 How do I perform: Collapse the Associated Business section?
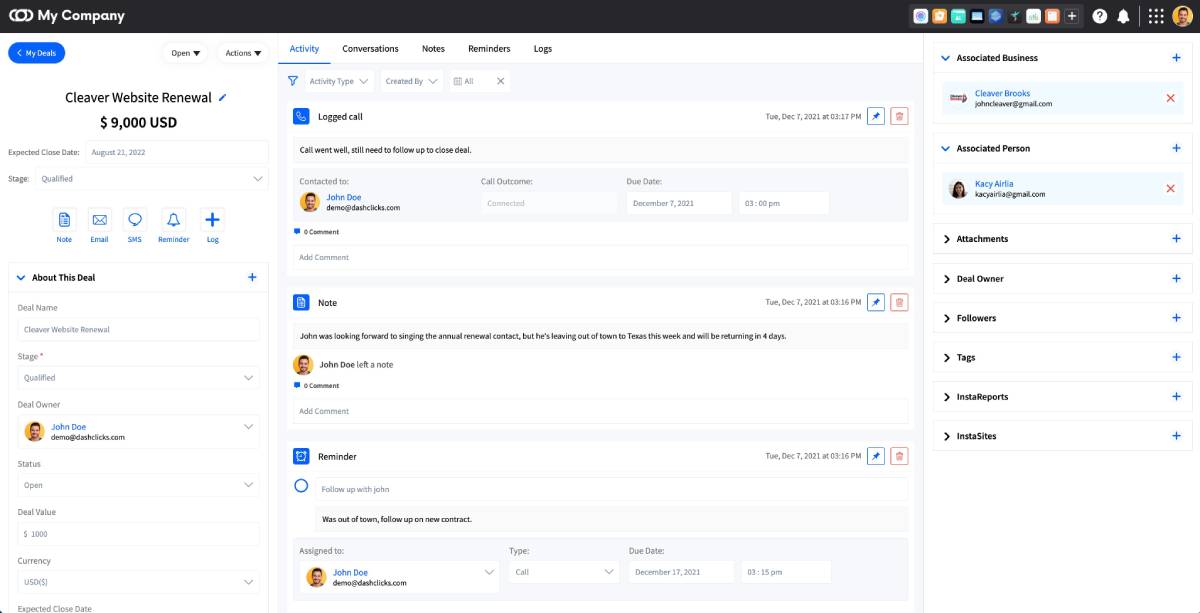click(x=946, y=58)
